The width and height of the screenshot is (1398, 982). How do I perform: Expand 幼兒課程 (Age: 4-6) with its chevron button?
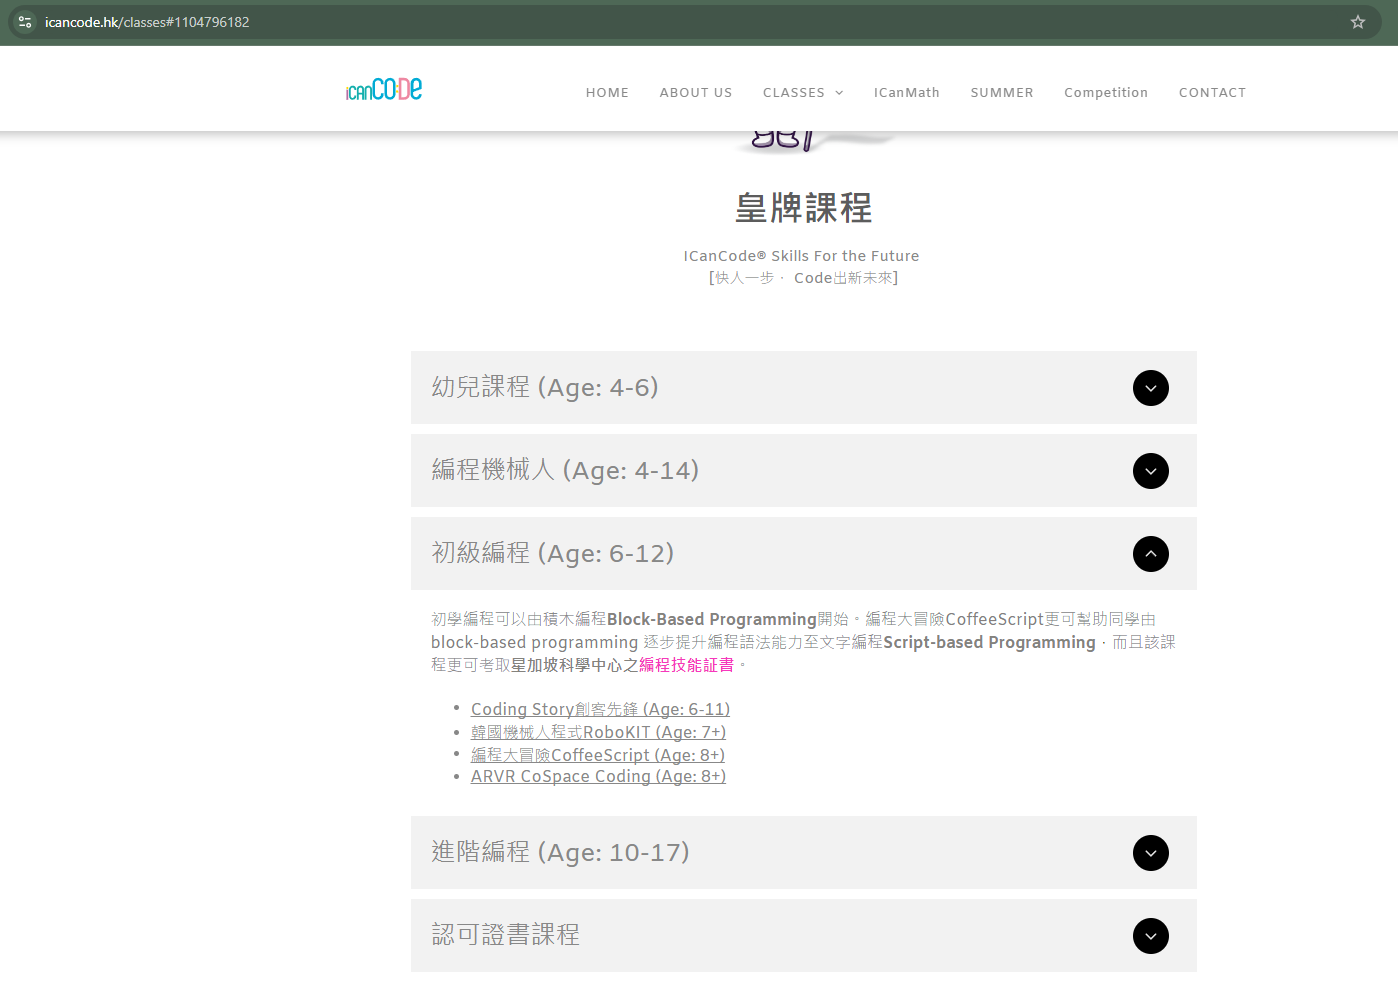coord(1150,388)
